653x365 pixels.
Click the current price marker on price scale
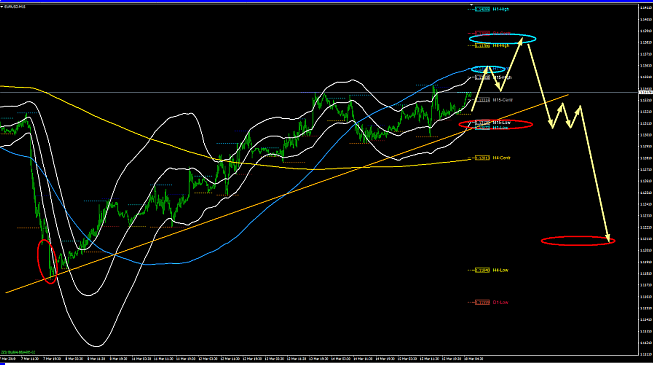[645, 92]
